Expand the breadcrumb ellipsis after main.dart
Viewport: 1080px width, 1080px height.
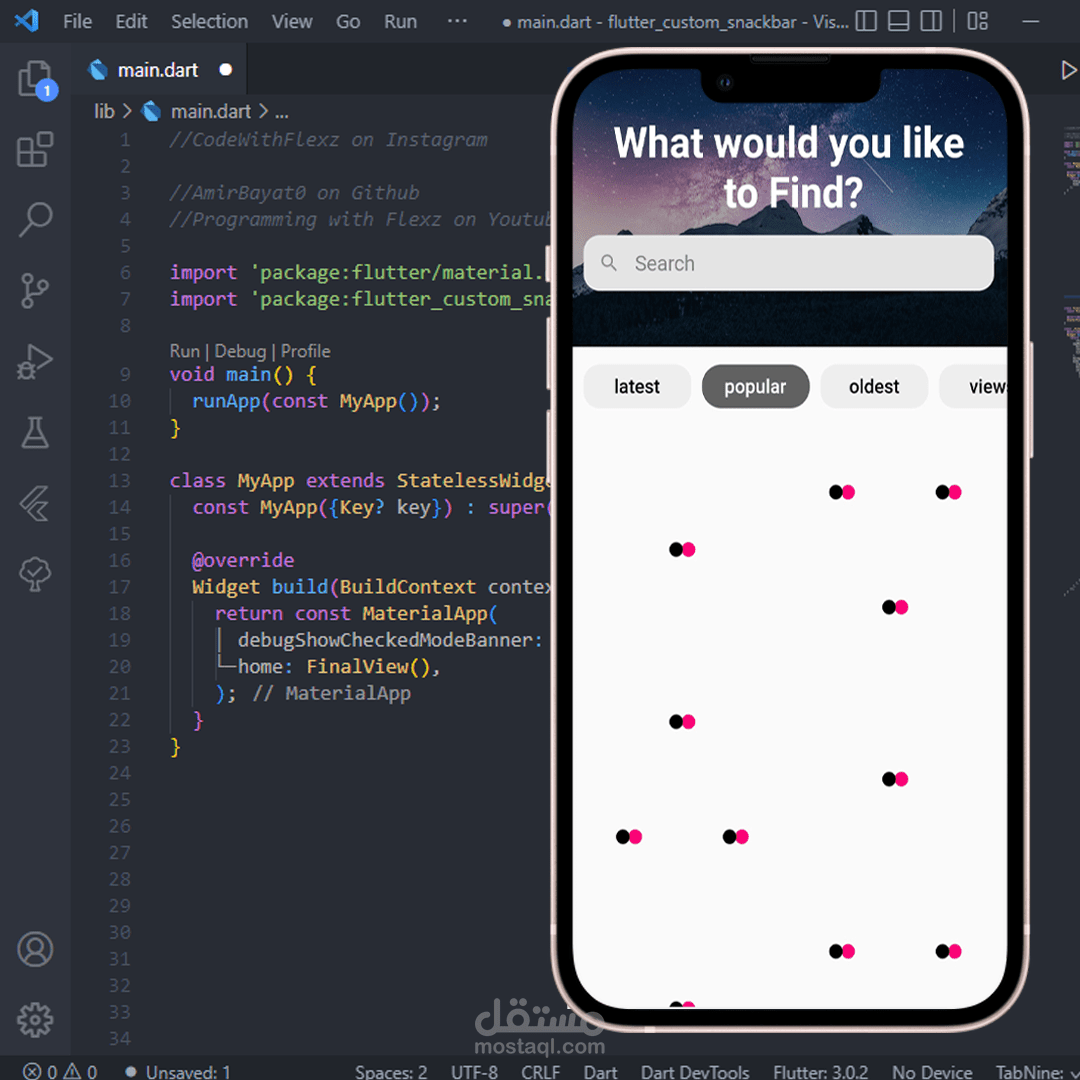[x=281, y=111]
